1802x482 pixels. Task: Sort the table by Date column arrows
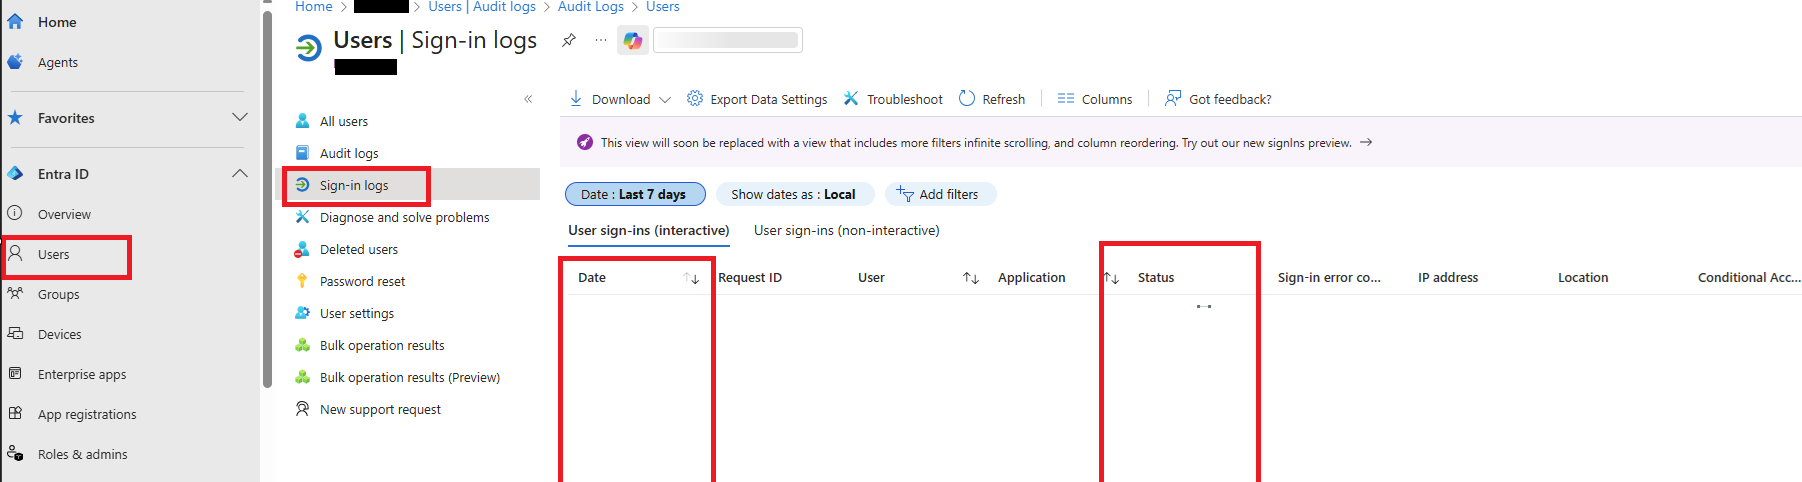pos(691,278)
